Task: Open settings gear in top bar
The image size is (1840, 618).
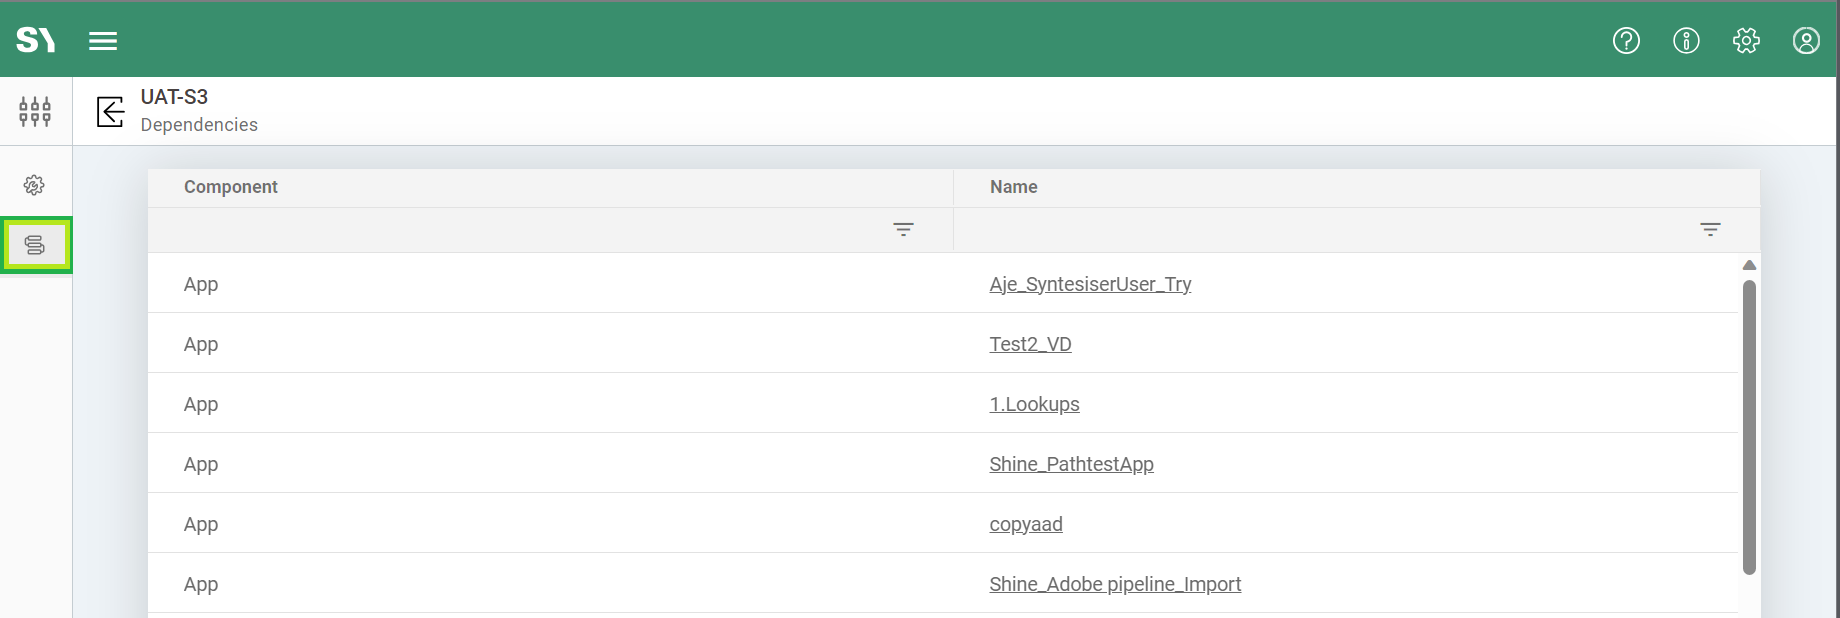Action: click(1746, 41)
